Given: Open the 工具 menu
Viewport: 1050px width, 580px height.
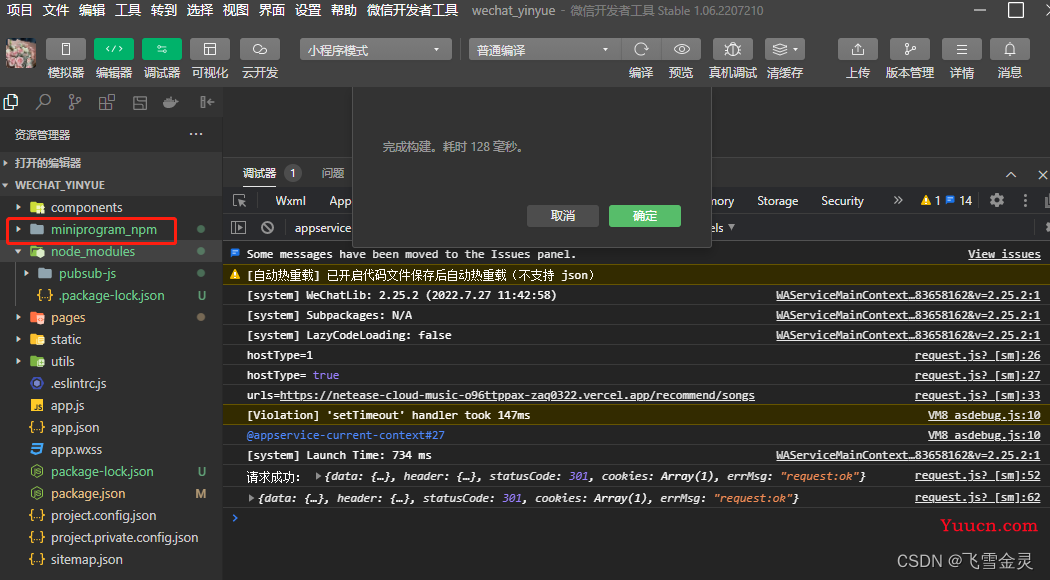Looking at the screenshot, I should [128, 10].
